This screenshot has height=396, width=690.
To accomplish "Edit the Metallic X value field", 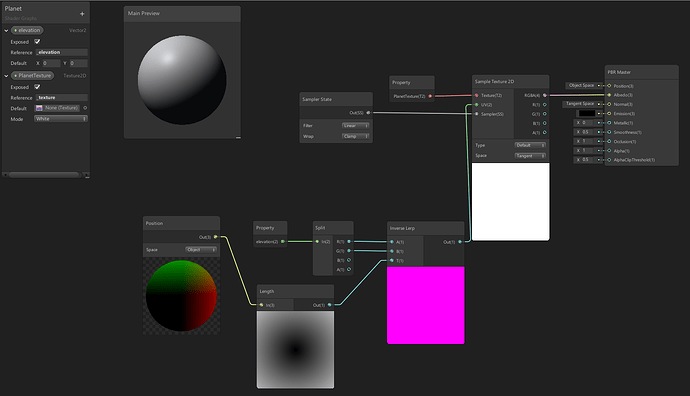I will coord(588,123).
